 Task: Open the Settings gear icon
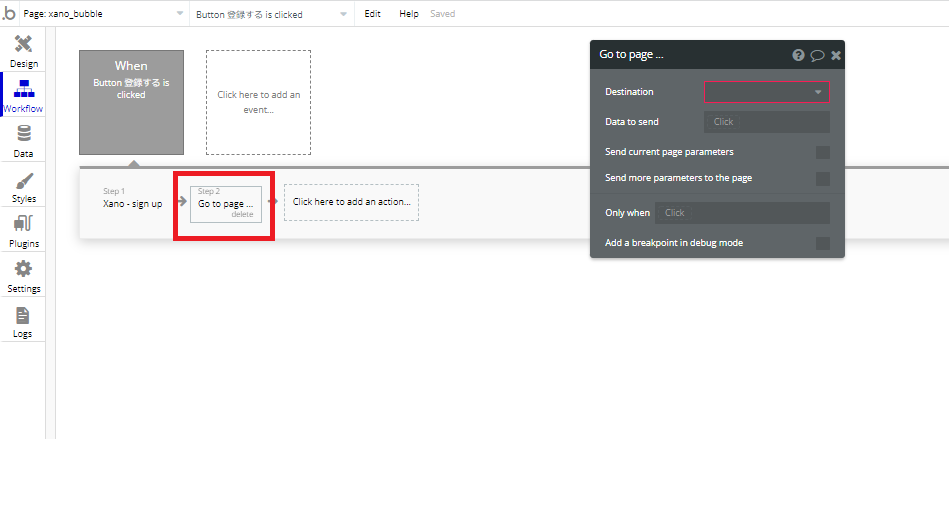24,269
